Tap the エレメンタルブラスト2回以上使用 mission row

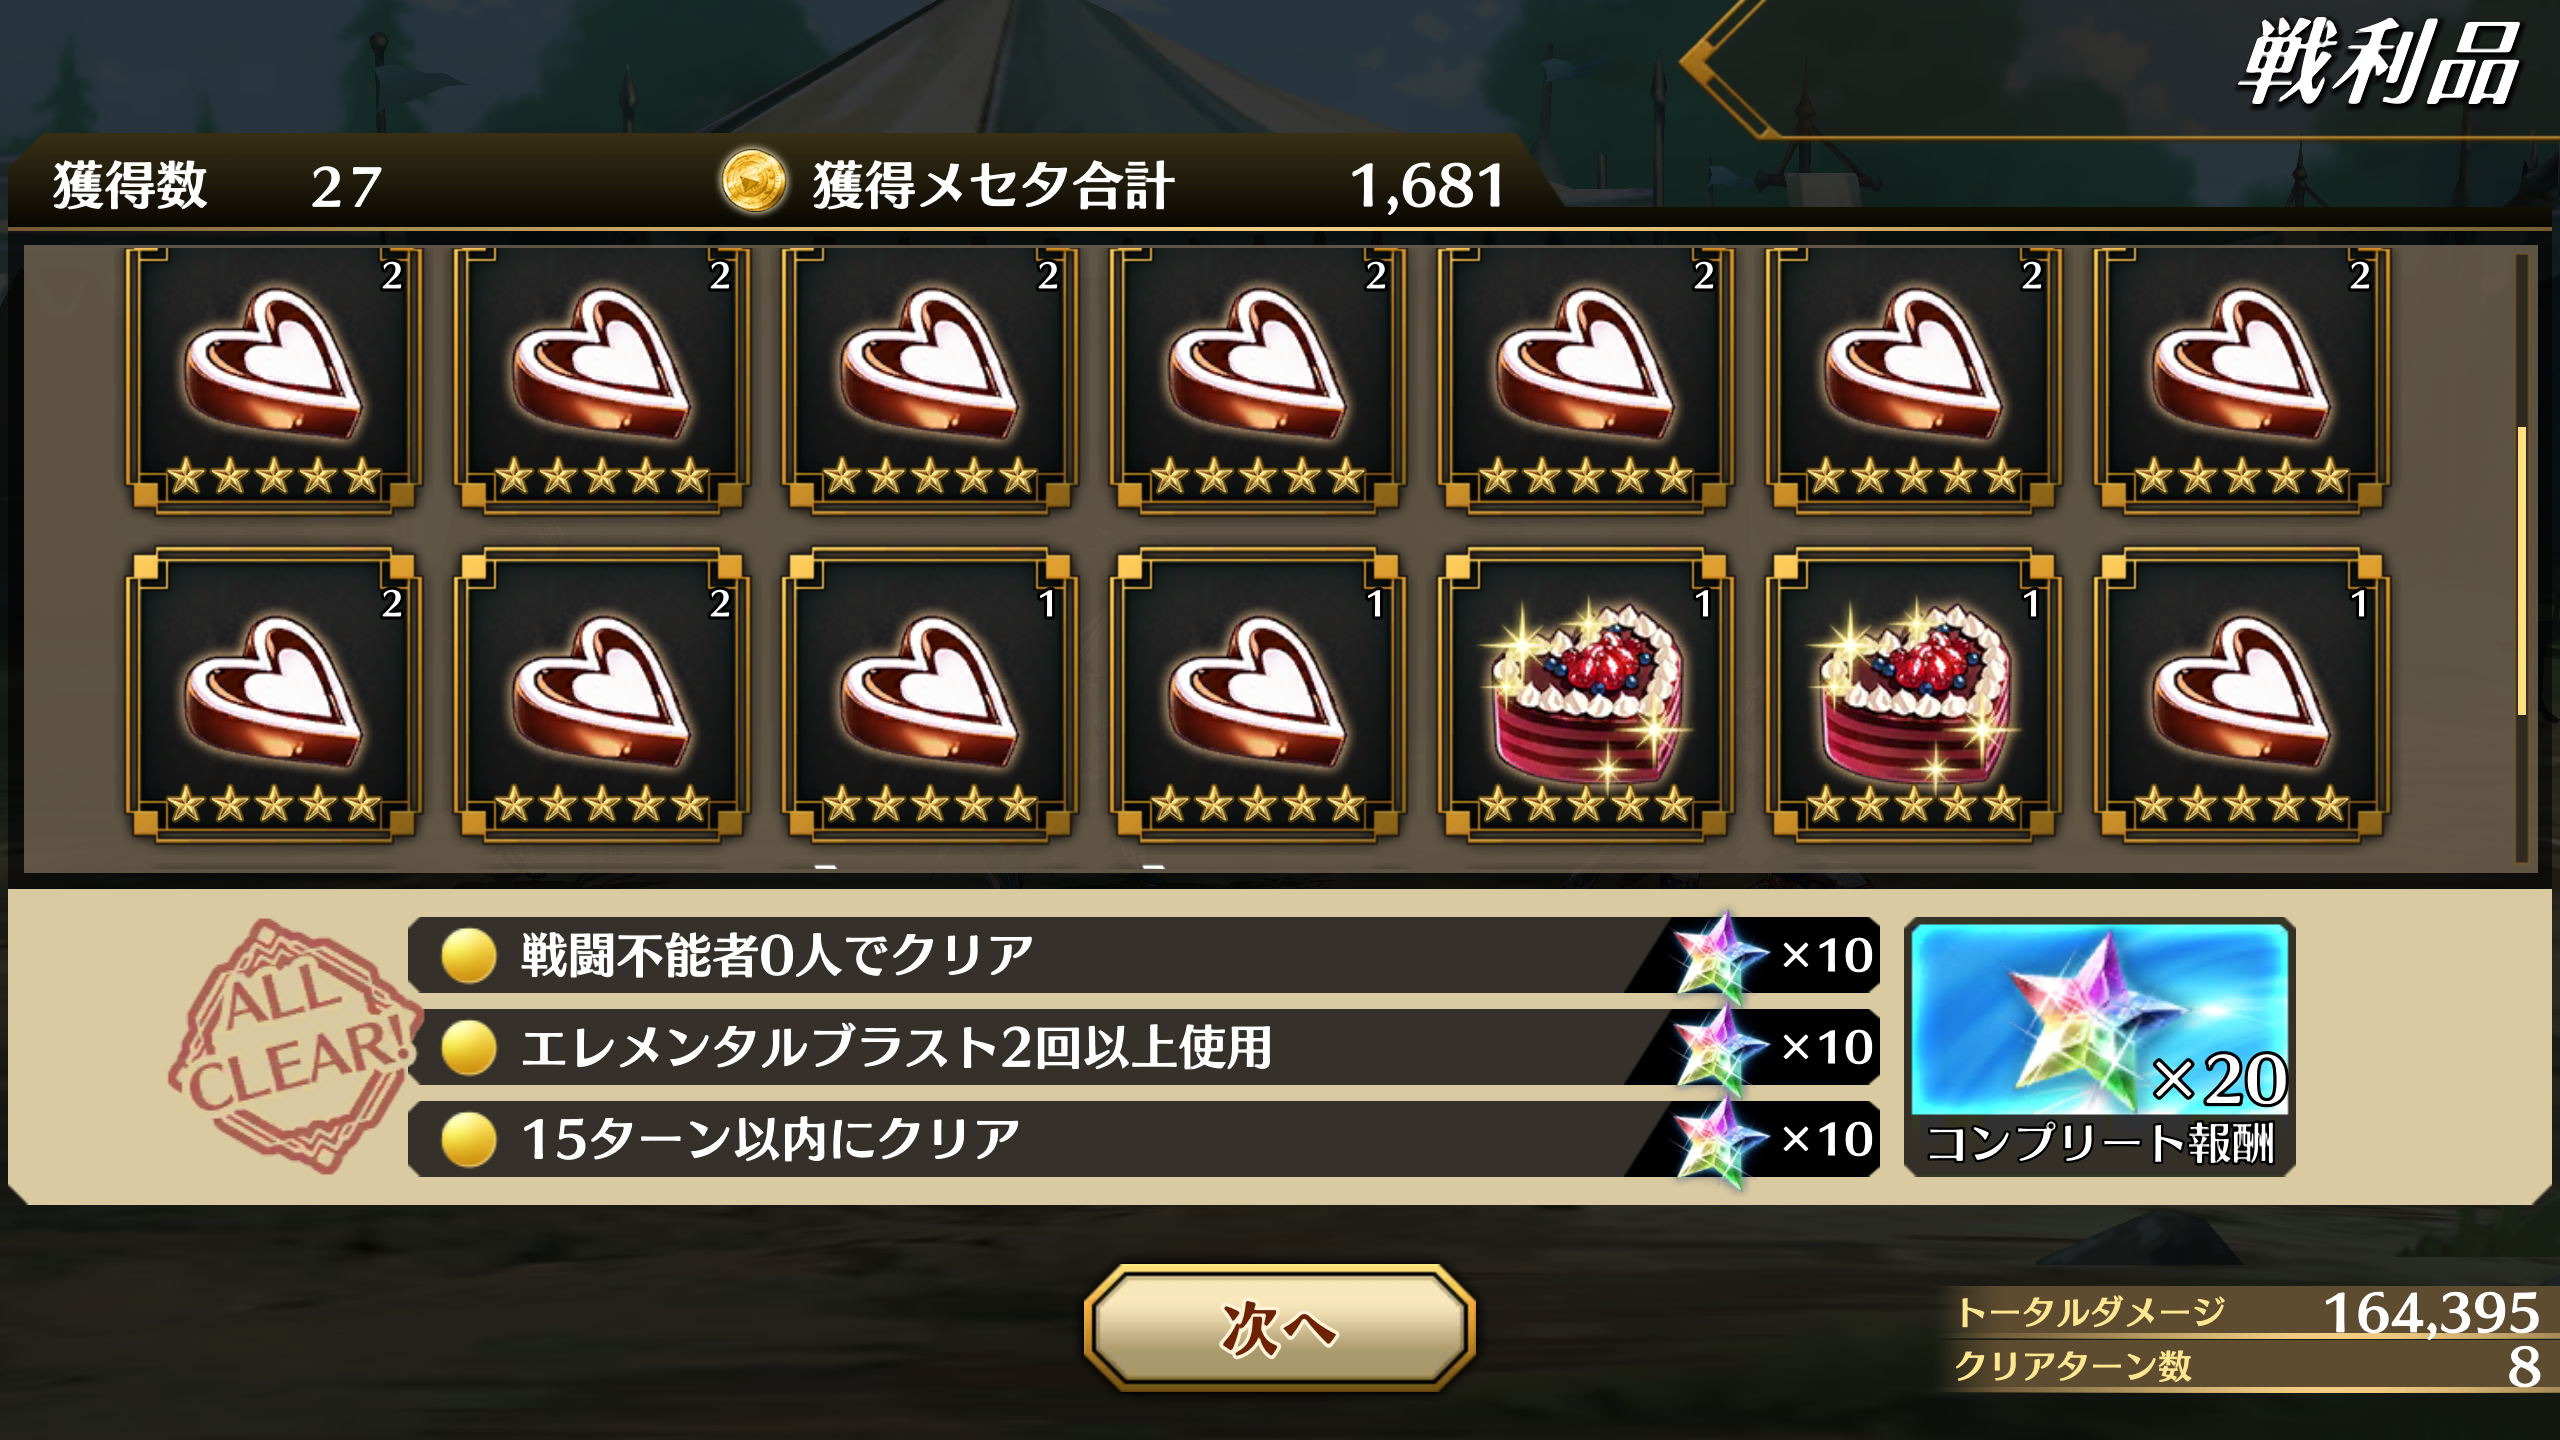[1143, 1048]
